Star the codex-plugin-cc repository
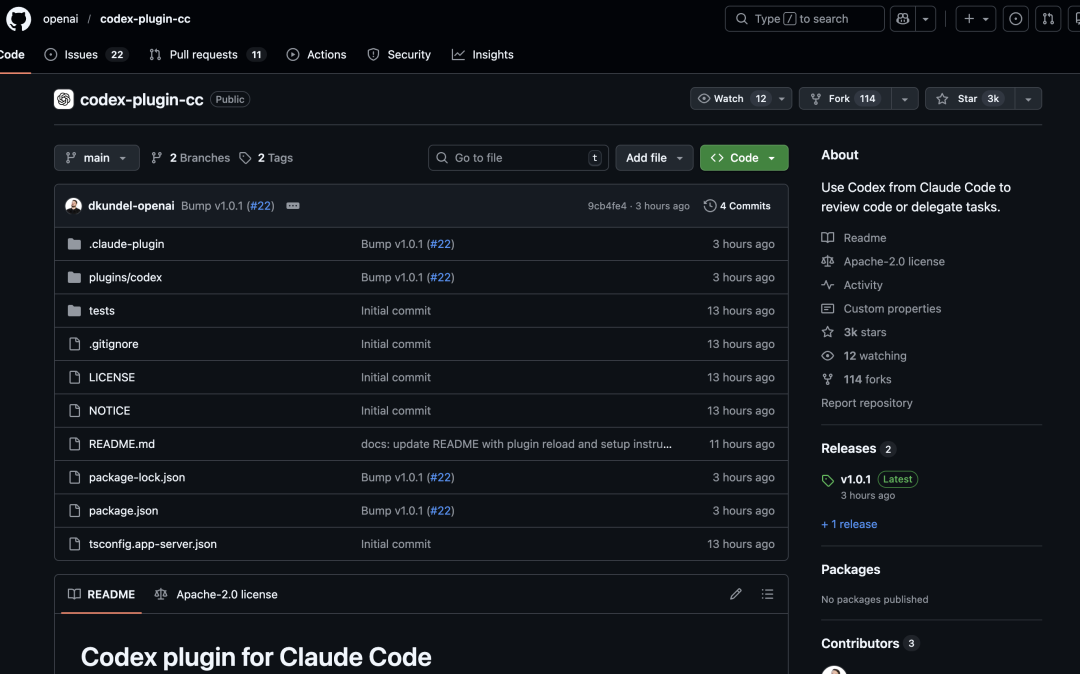This screenshot has width=1080, height=674. [967, 98]
